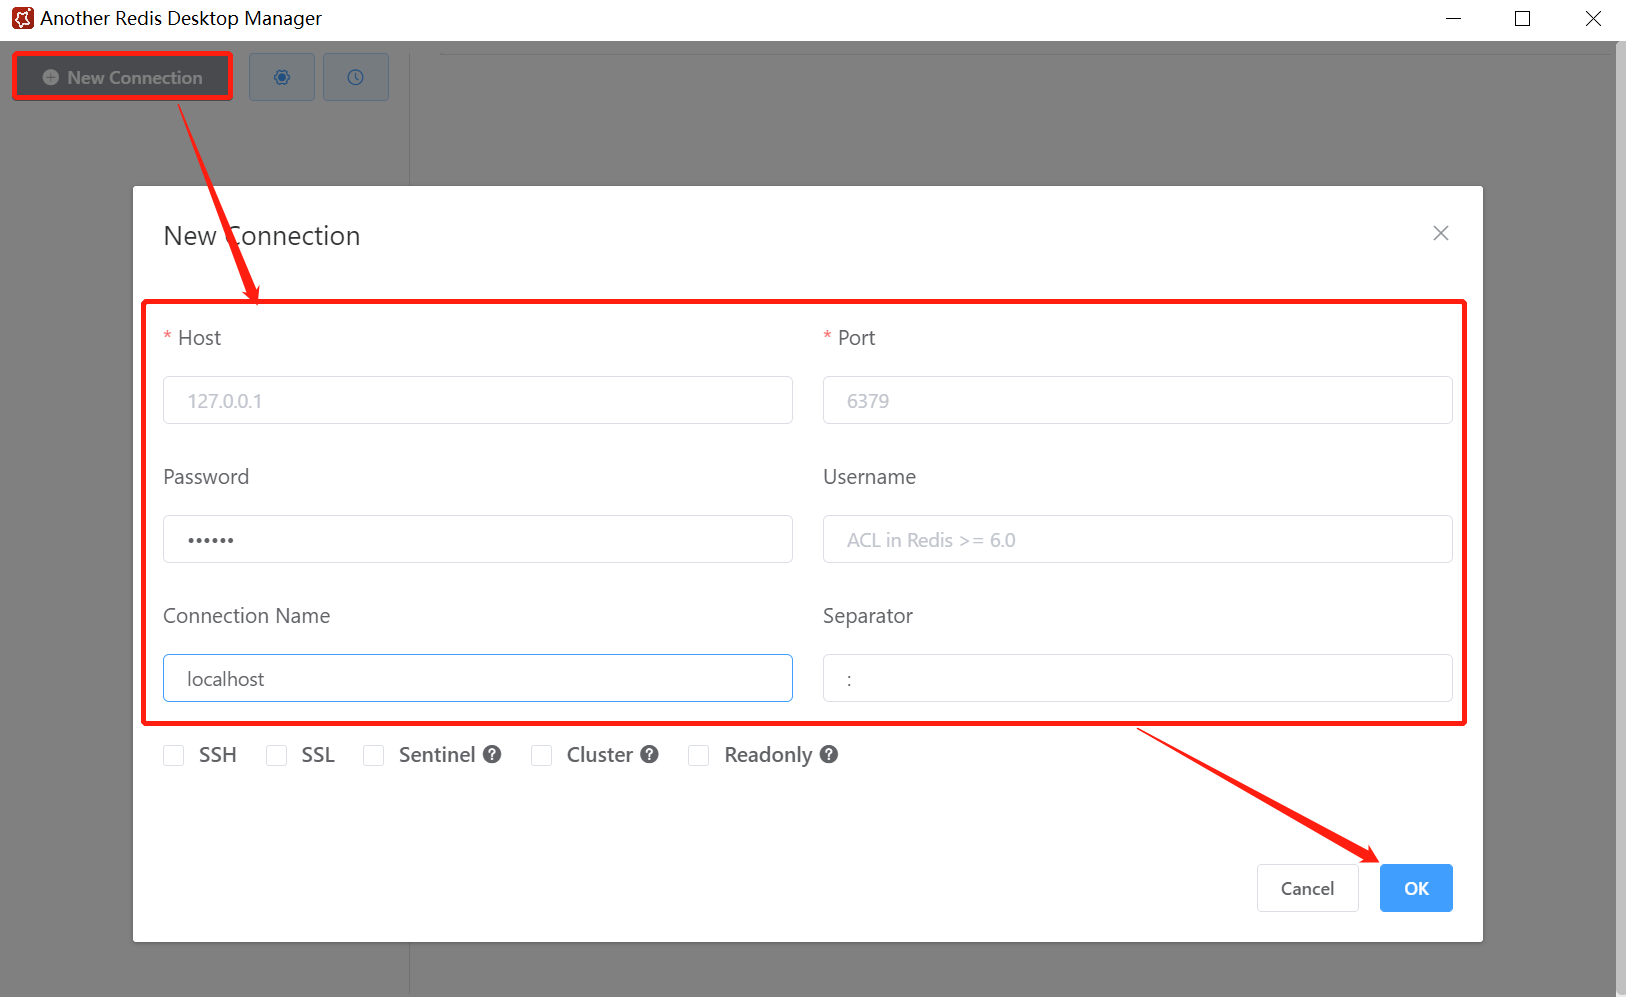Click the Cluster help question mark icon

(649, 754)
